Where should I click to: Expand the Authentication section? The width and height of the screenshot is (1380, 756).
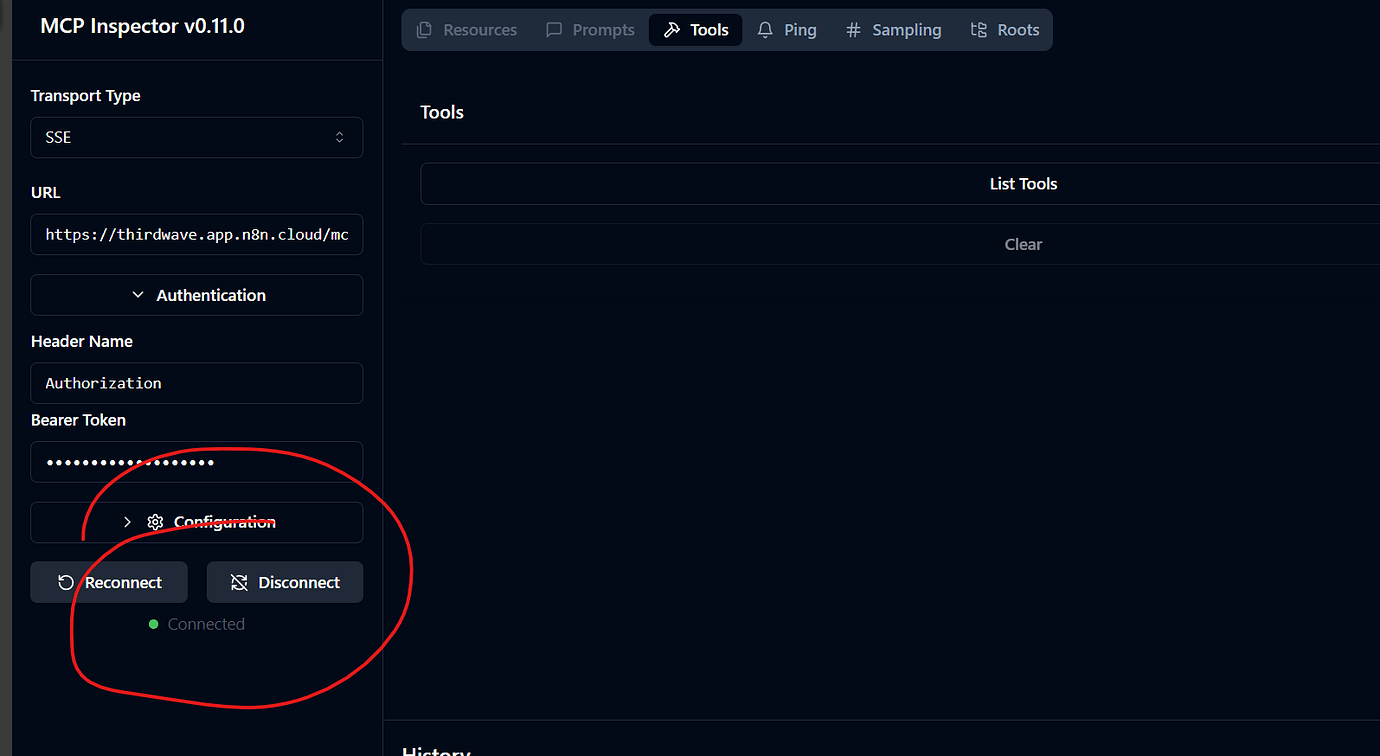[x=196, y=294]
